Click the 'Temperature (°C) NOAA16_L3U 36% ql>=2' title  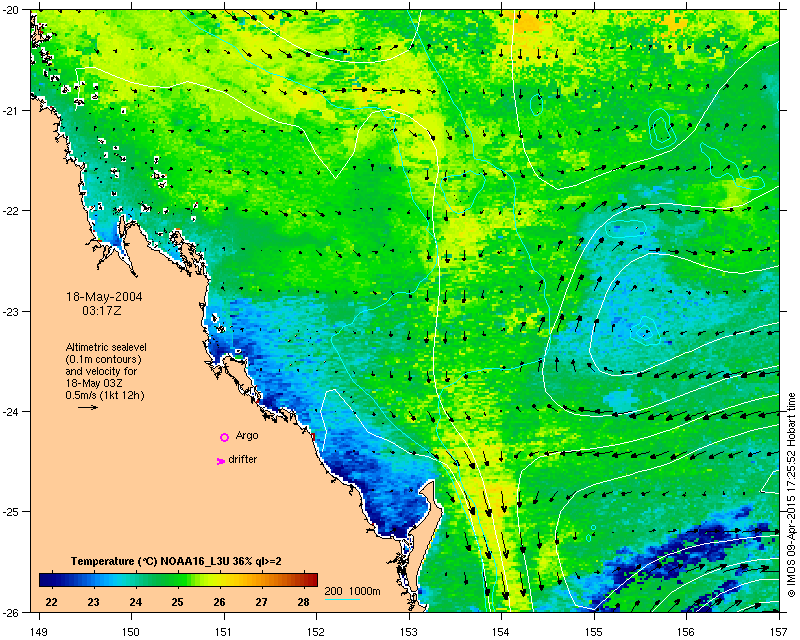(x=176, y=561)
